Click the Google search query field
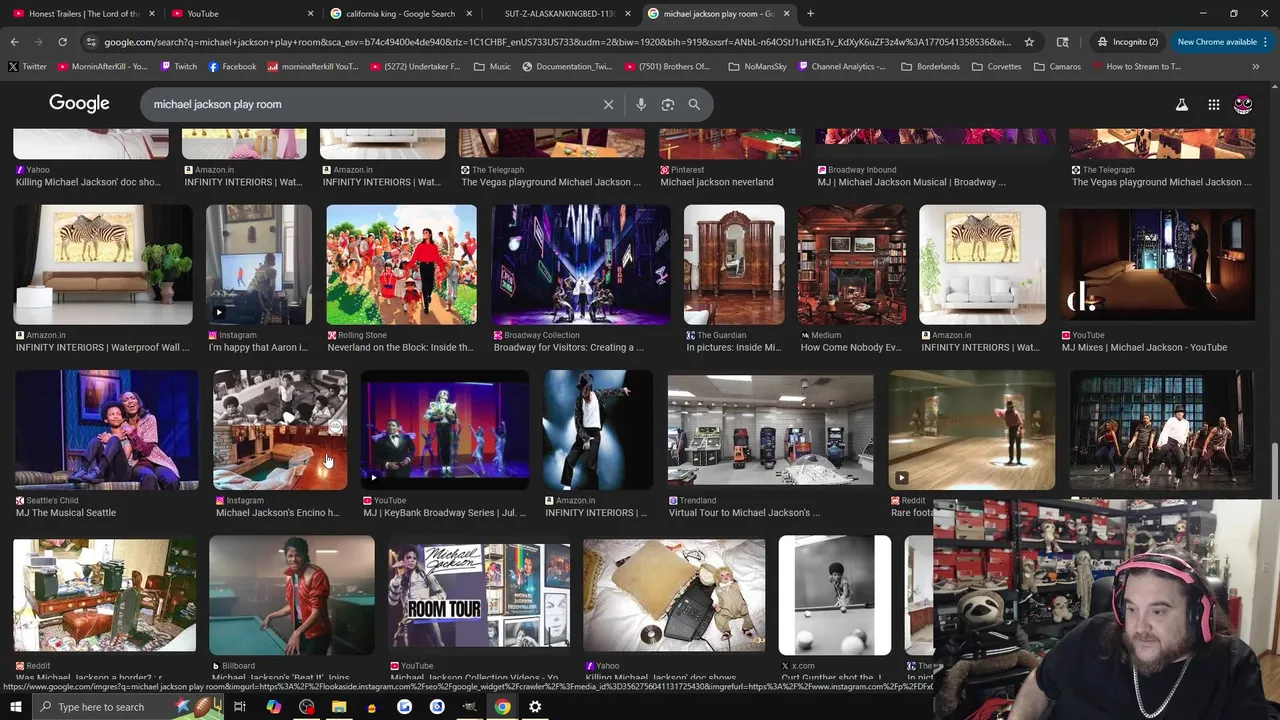1280x720 pixels. point(370,104)
